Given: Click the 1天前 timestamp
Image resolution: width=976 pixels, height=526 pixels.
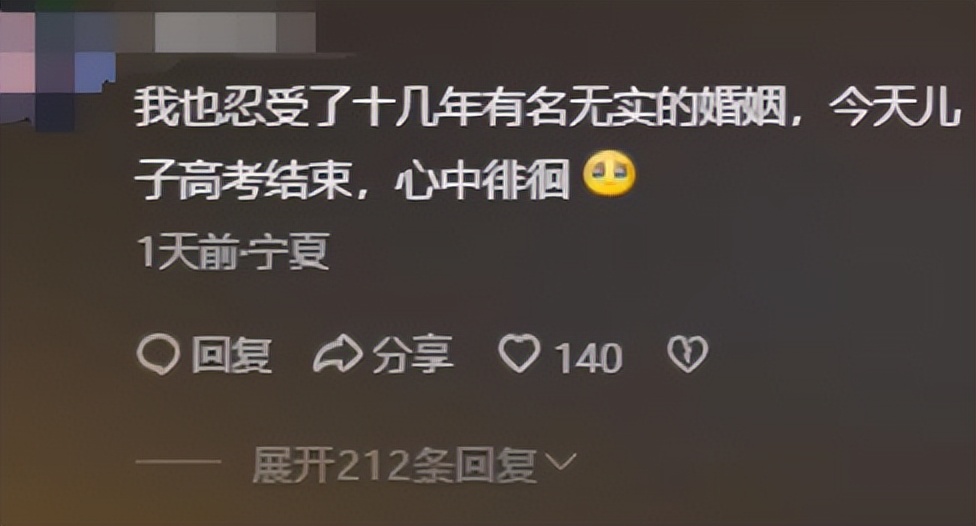Looking at the screenshot, I should coord(187,253).
